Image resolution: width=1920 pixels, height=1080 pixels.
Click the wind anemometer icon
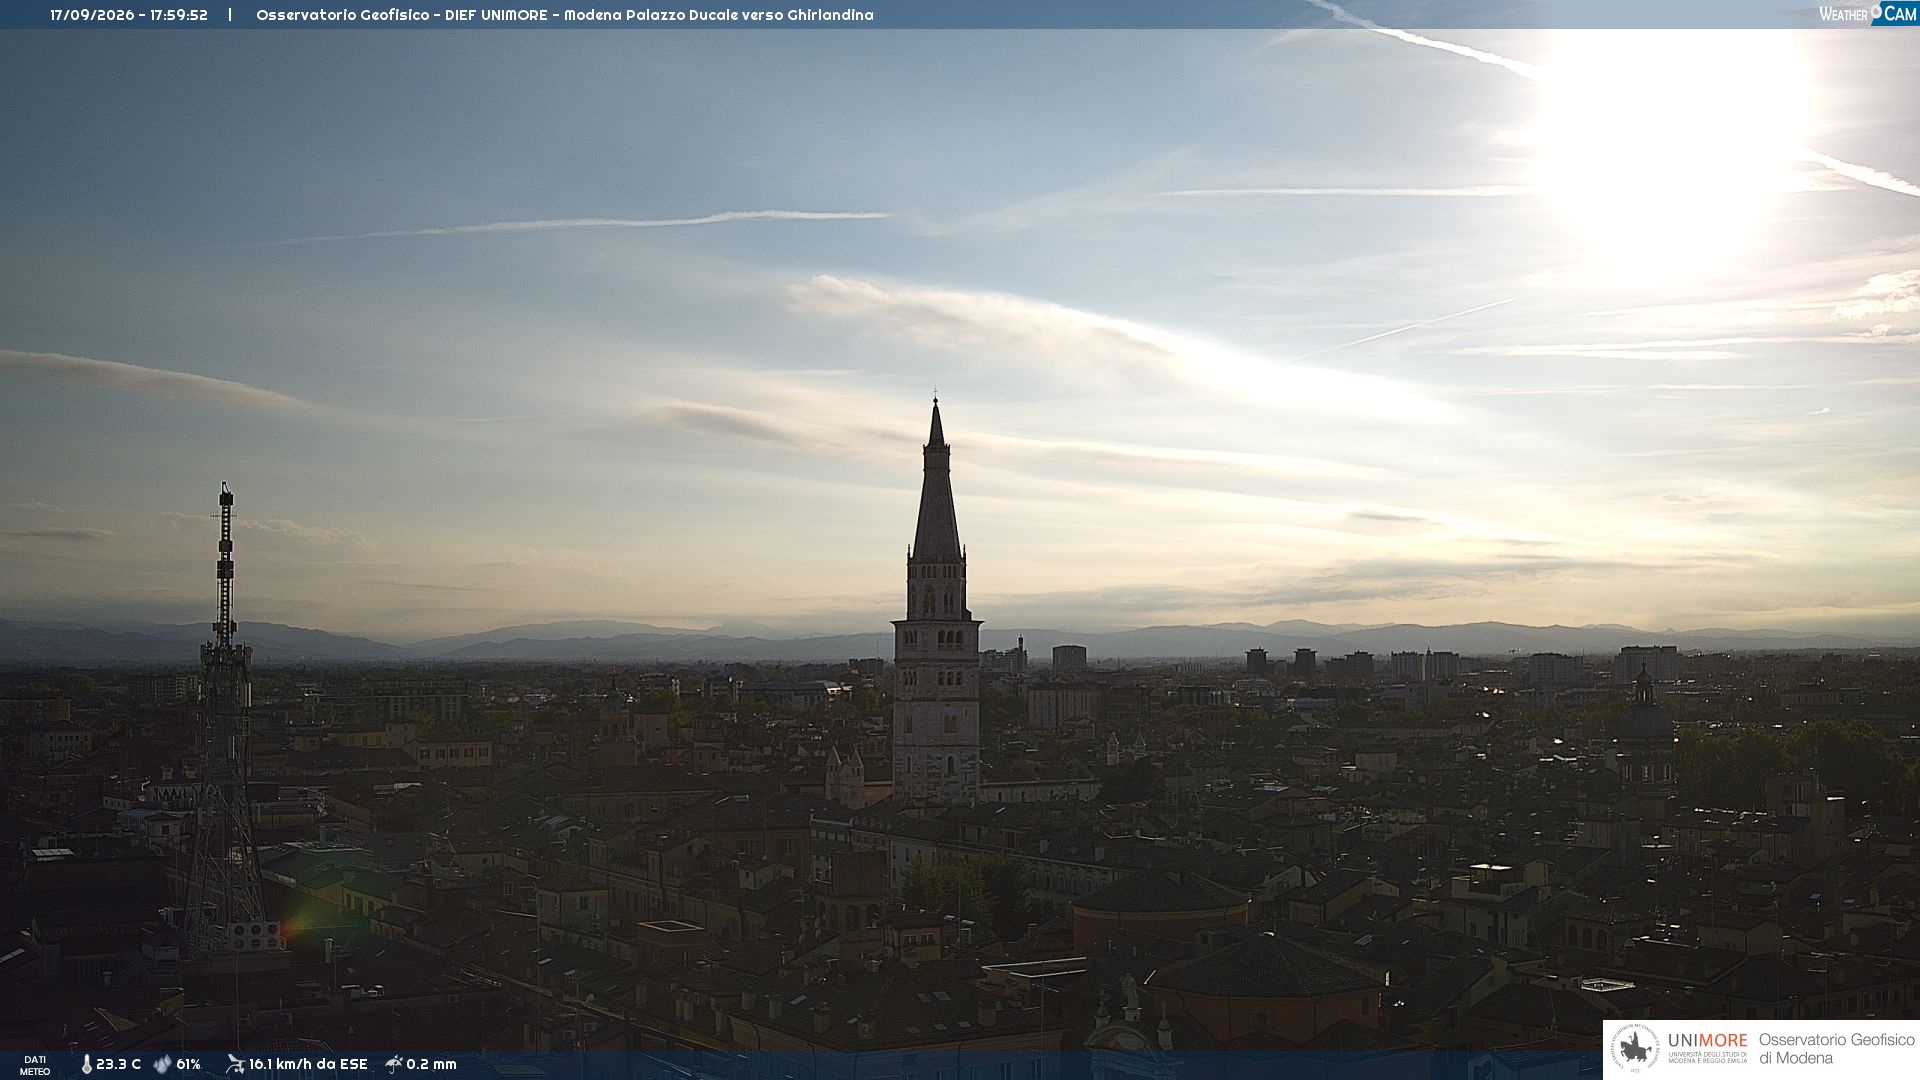235,1064
